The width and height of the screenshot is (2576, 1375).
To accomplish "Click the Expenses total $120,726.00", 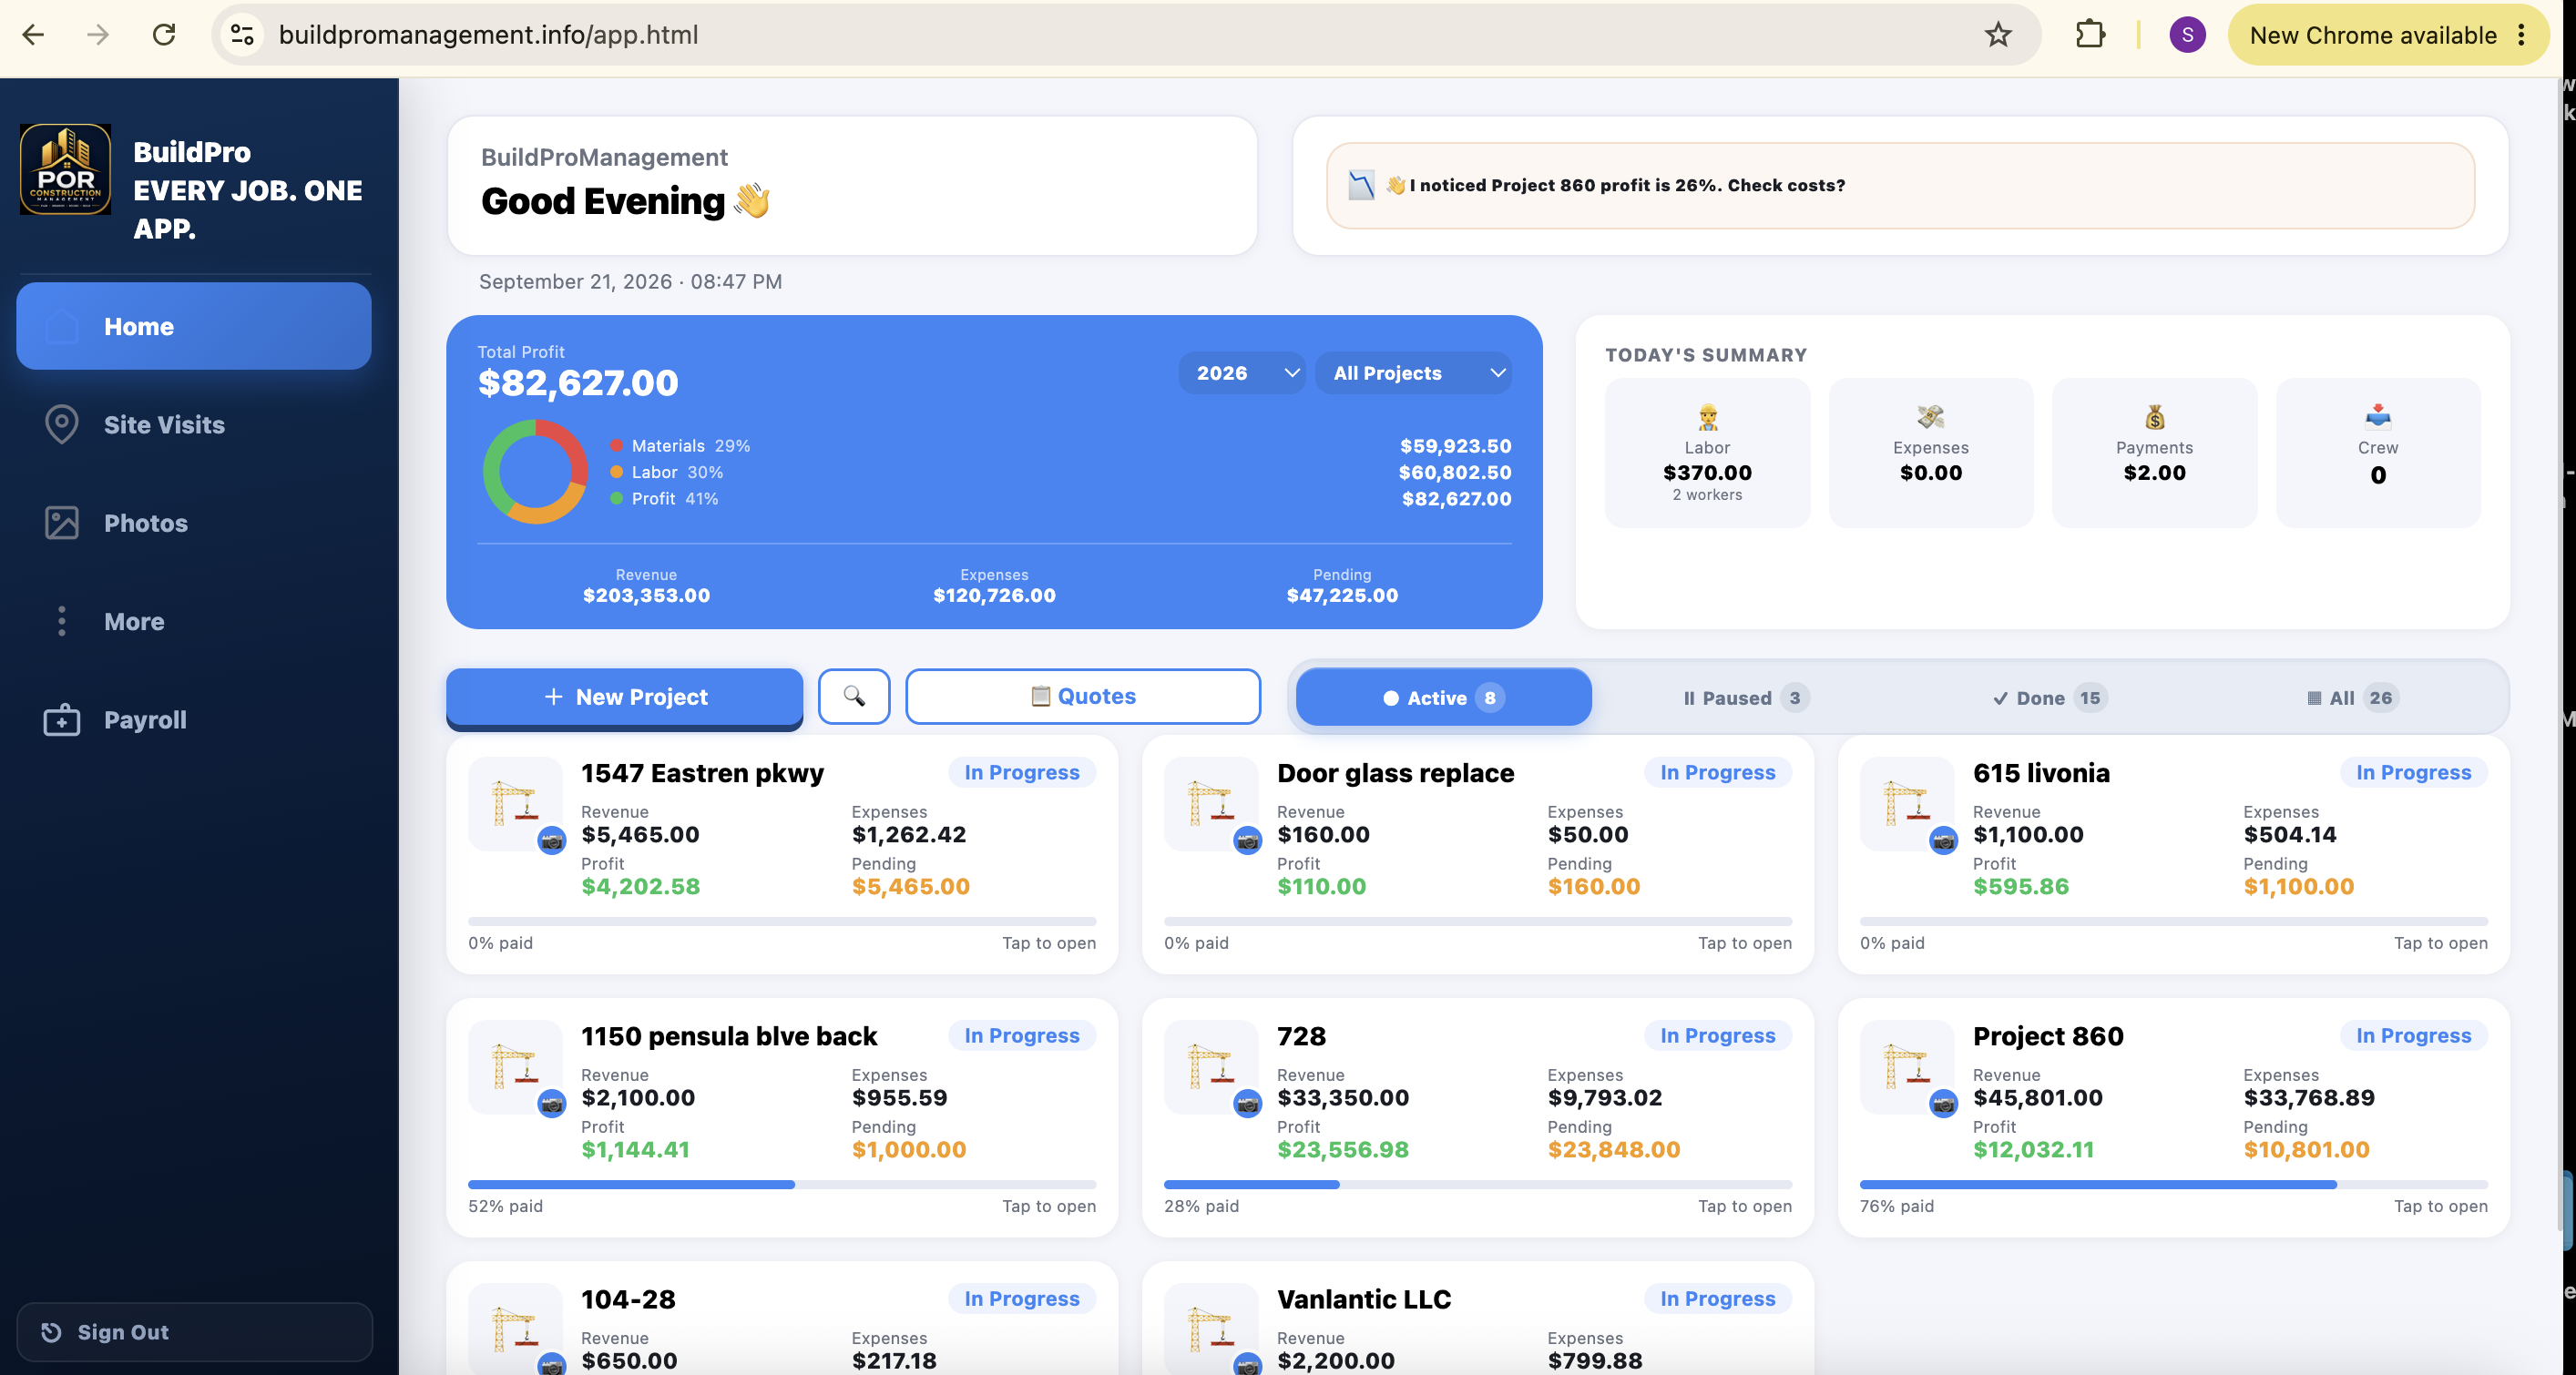I will [994, 595].
